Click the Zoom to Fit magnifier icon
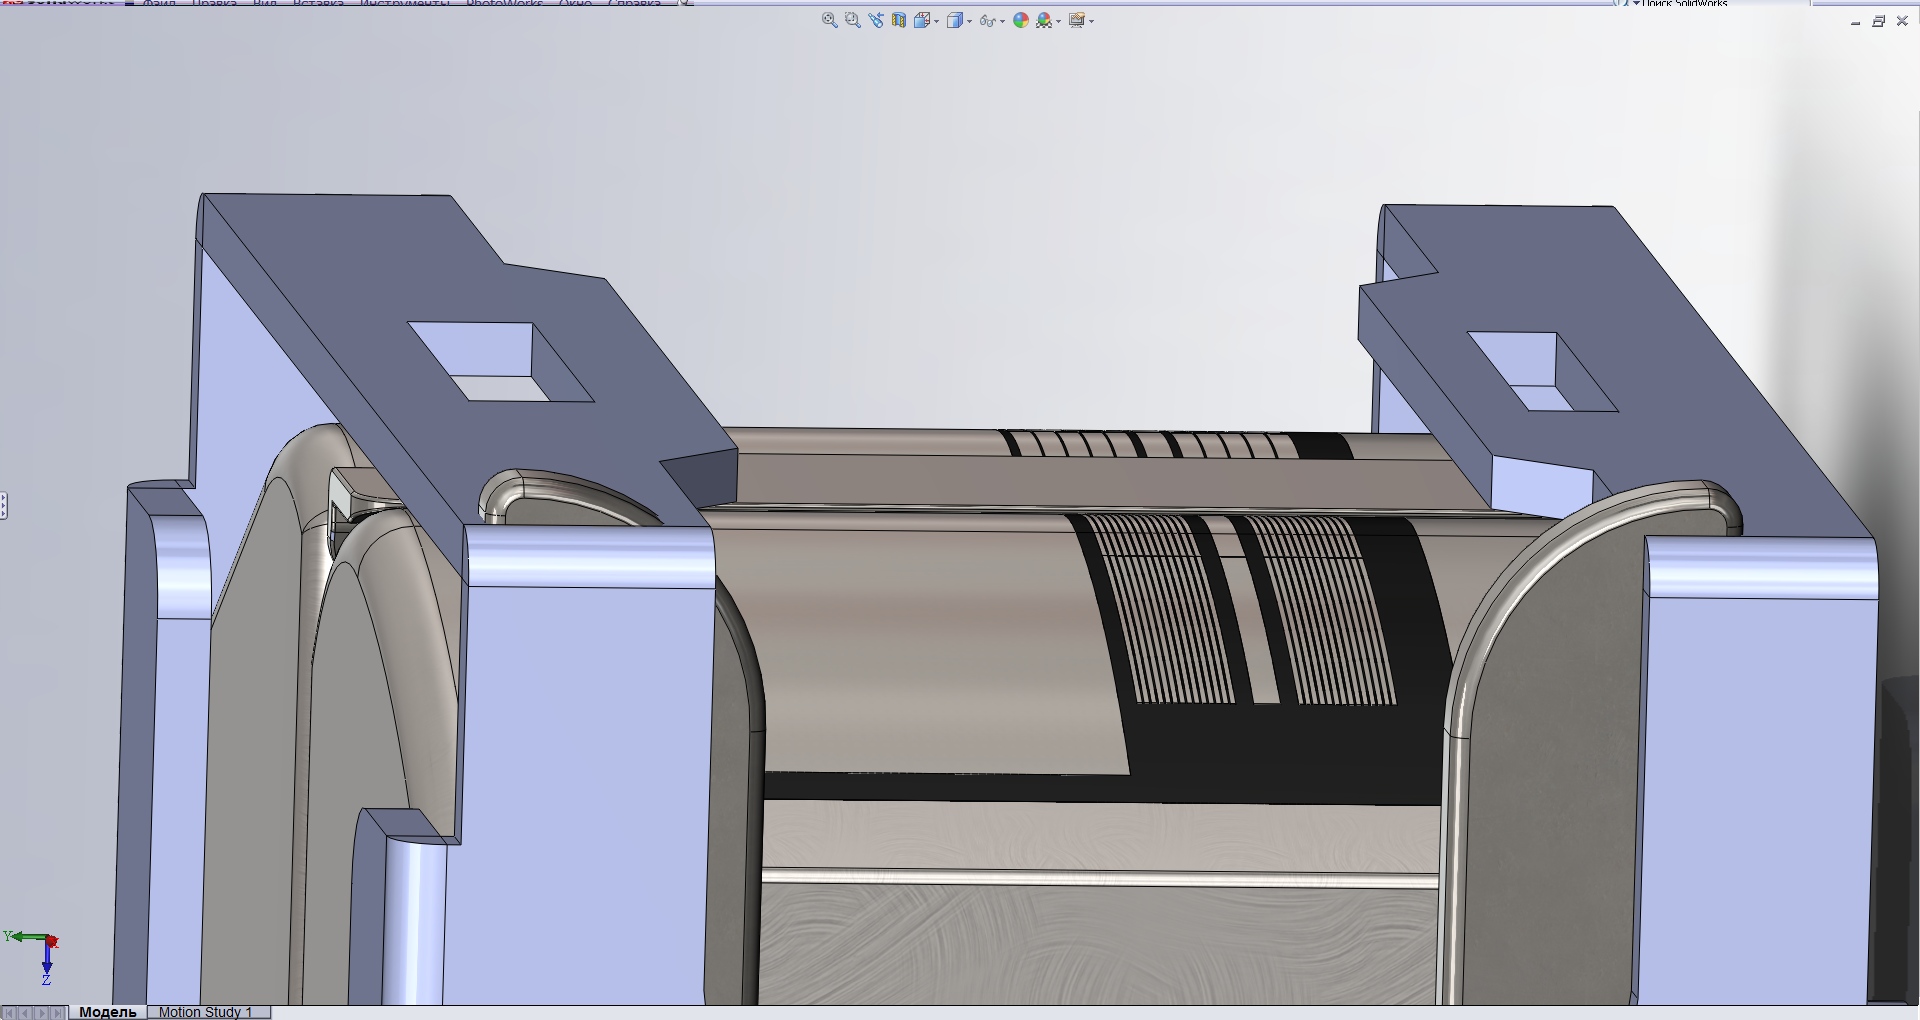This screenshot has width=1920, height=1020. click(x=829, y=20)
